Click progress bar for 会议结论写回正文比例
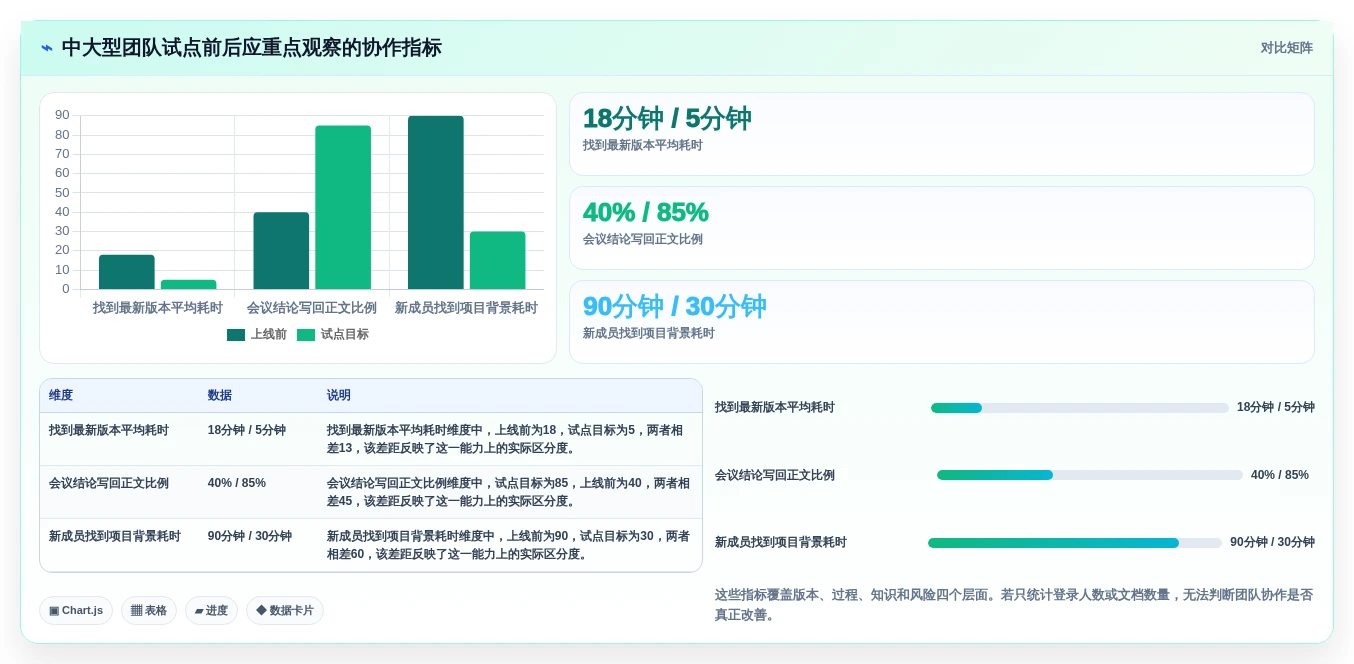 pos(1090,475)
